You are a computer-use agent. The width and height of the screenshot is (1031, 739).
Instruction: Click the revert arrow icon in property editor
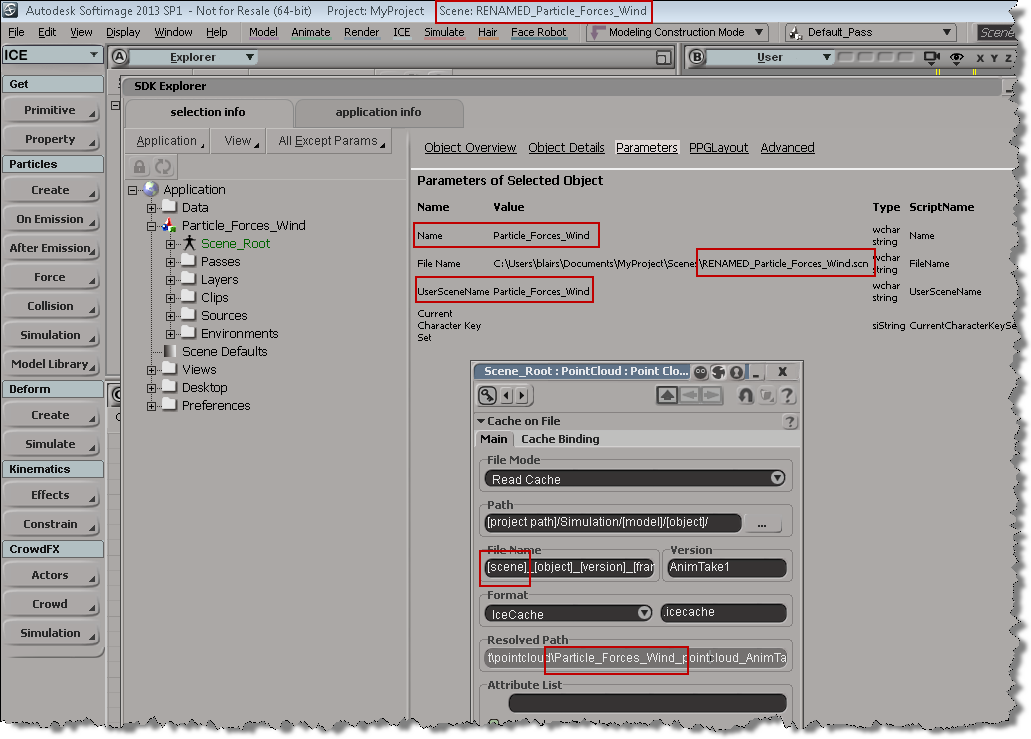click(745, 396)
